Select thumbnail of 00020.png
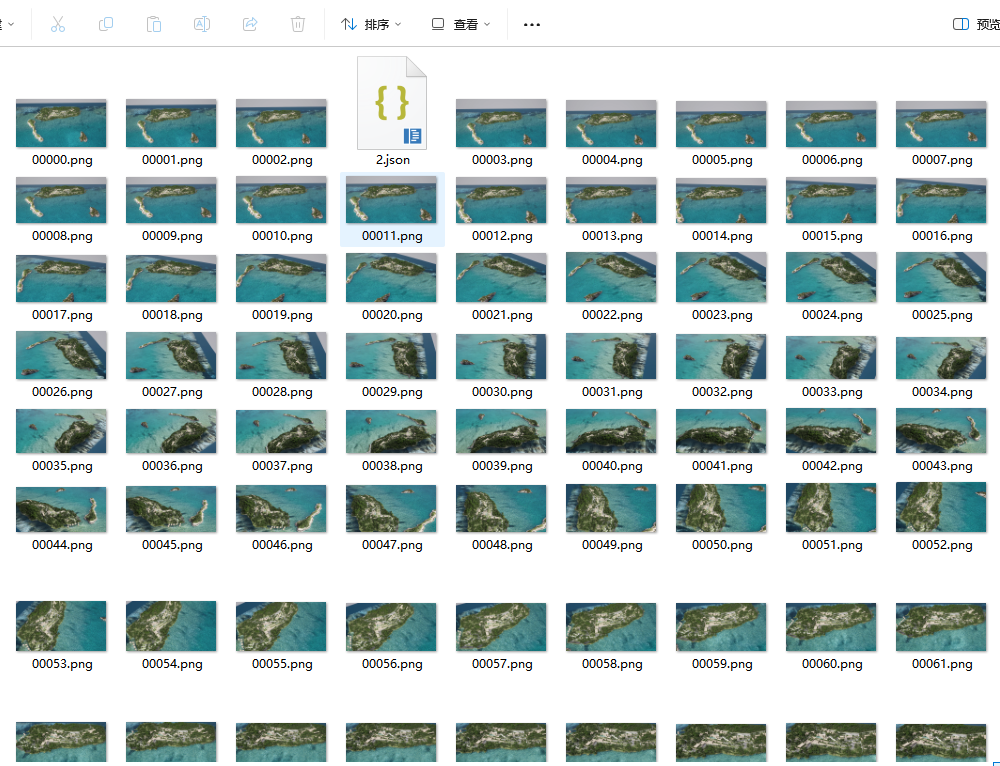Image resolution: width=1000 pixels, height=766 pixels. point(392,277)
